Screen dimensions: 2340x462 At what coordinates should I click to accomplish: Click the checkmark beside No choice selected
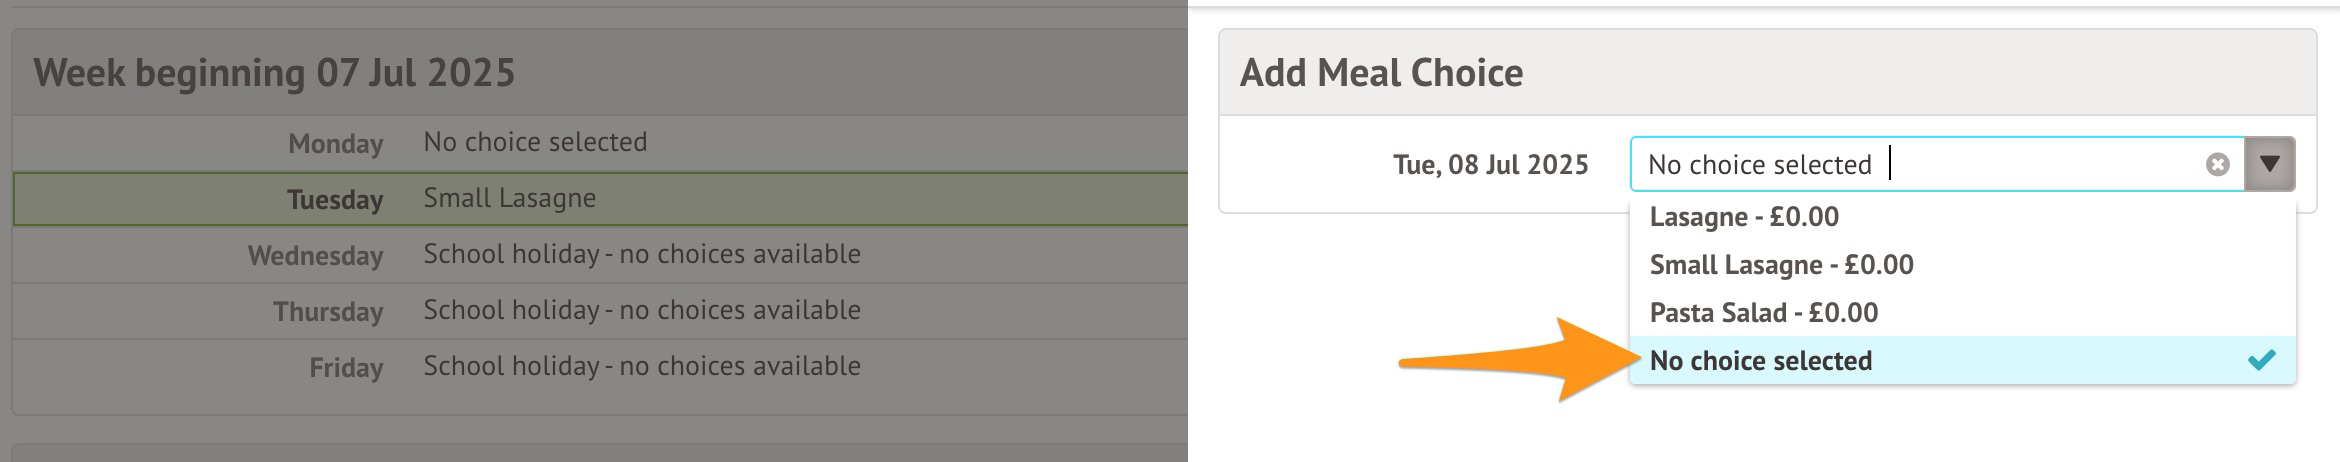[x=2261, y=360]
